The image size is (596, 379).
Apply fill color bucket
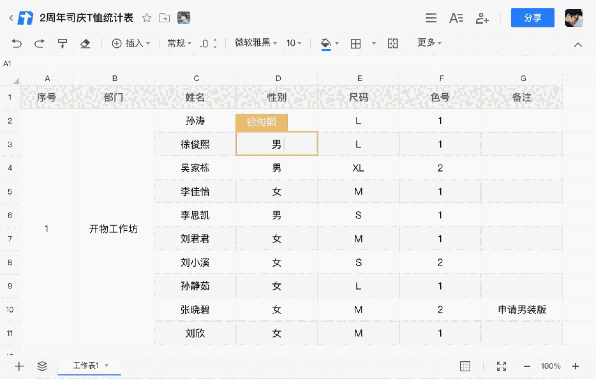pyautogui.click(x=326, y=44)
